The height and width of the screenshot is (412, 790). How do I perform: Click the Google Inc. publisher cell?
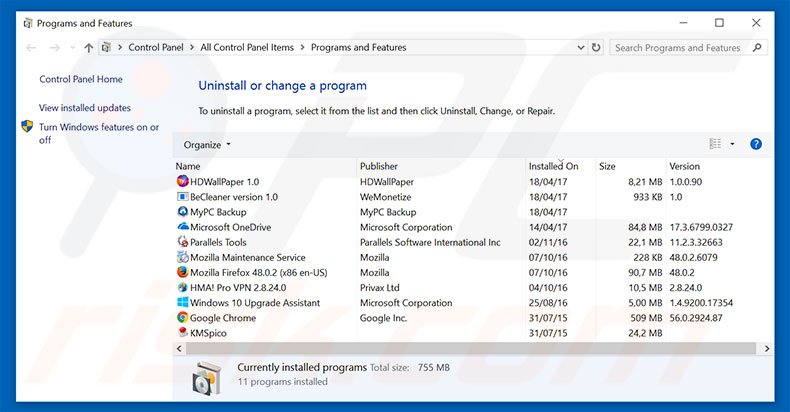pos(383,318)
